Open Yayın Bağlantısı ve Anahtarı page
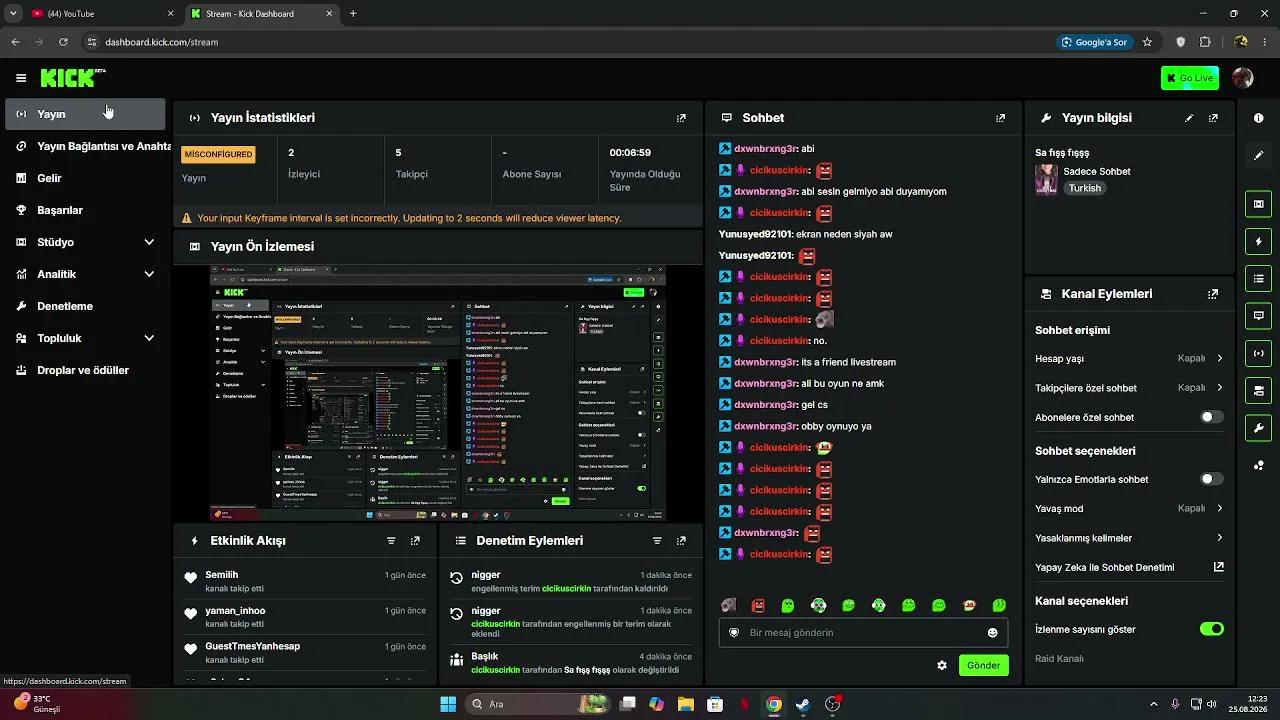The width and height of the screenshot is (1280, 720). pyautogui.click(x=85, y=146)
